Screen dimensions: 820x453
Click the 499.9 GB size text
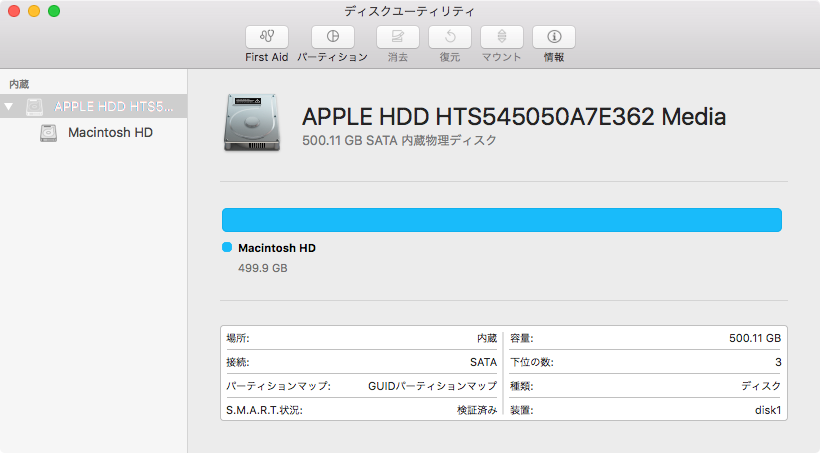(x=263, y=268)
